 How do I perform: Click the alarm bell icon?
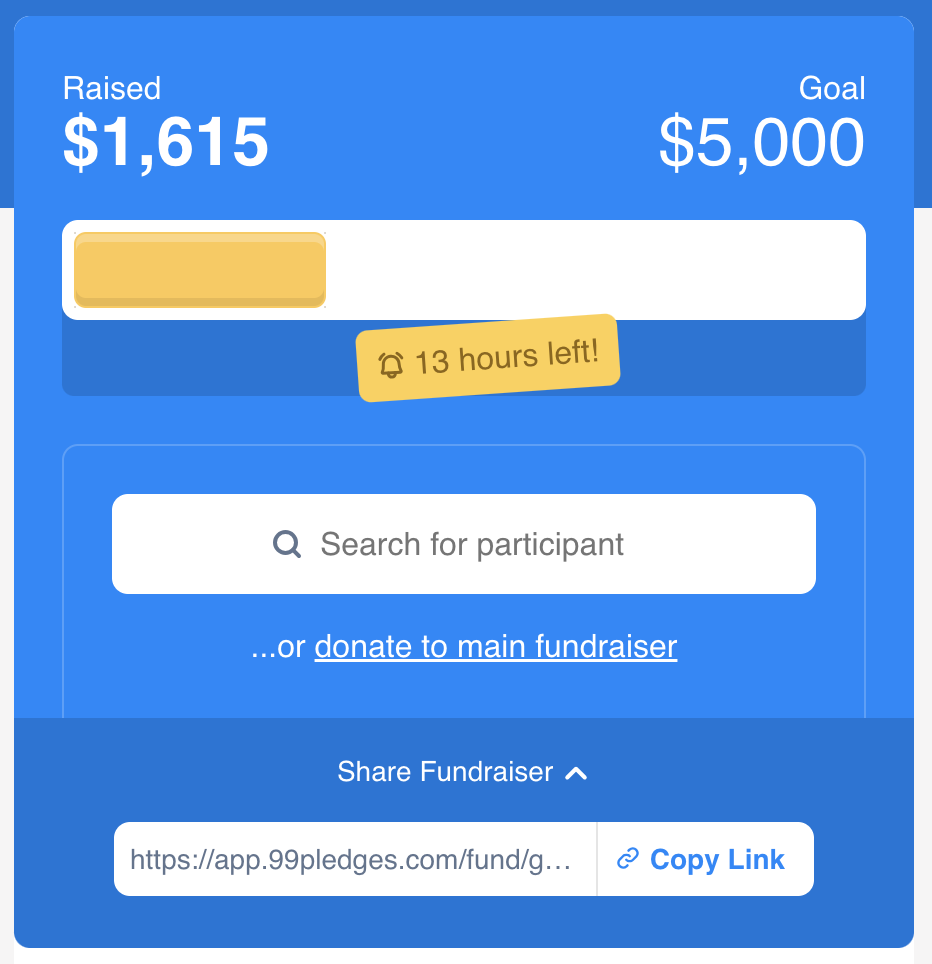(x=391, y=364)
